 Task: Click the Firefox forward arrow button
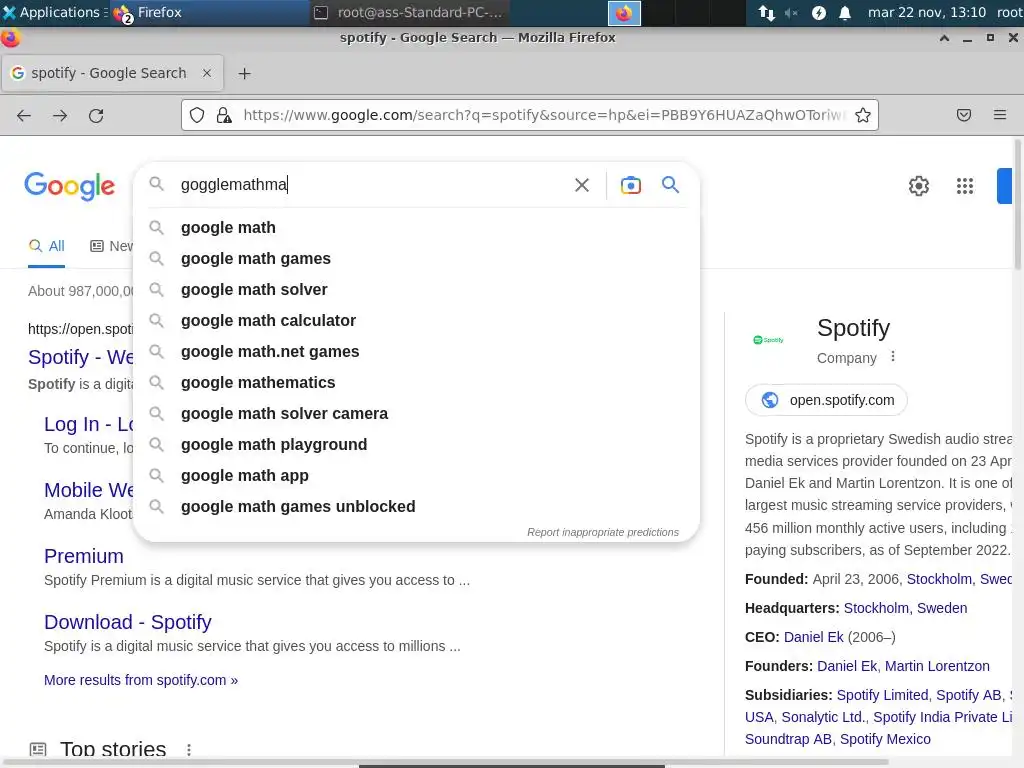coord(60,116)
